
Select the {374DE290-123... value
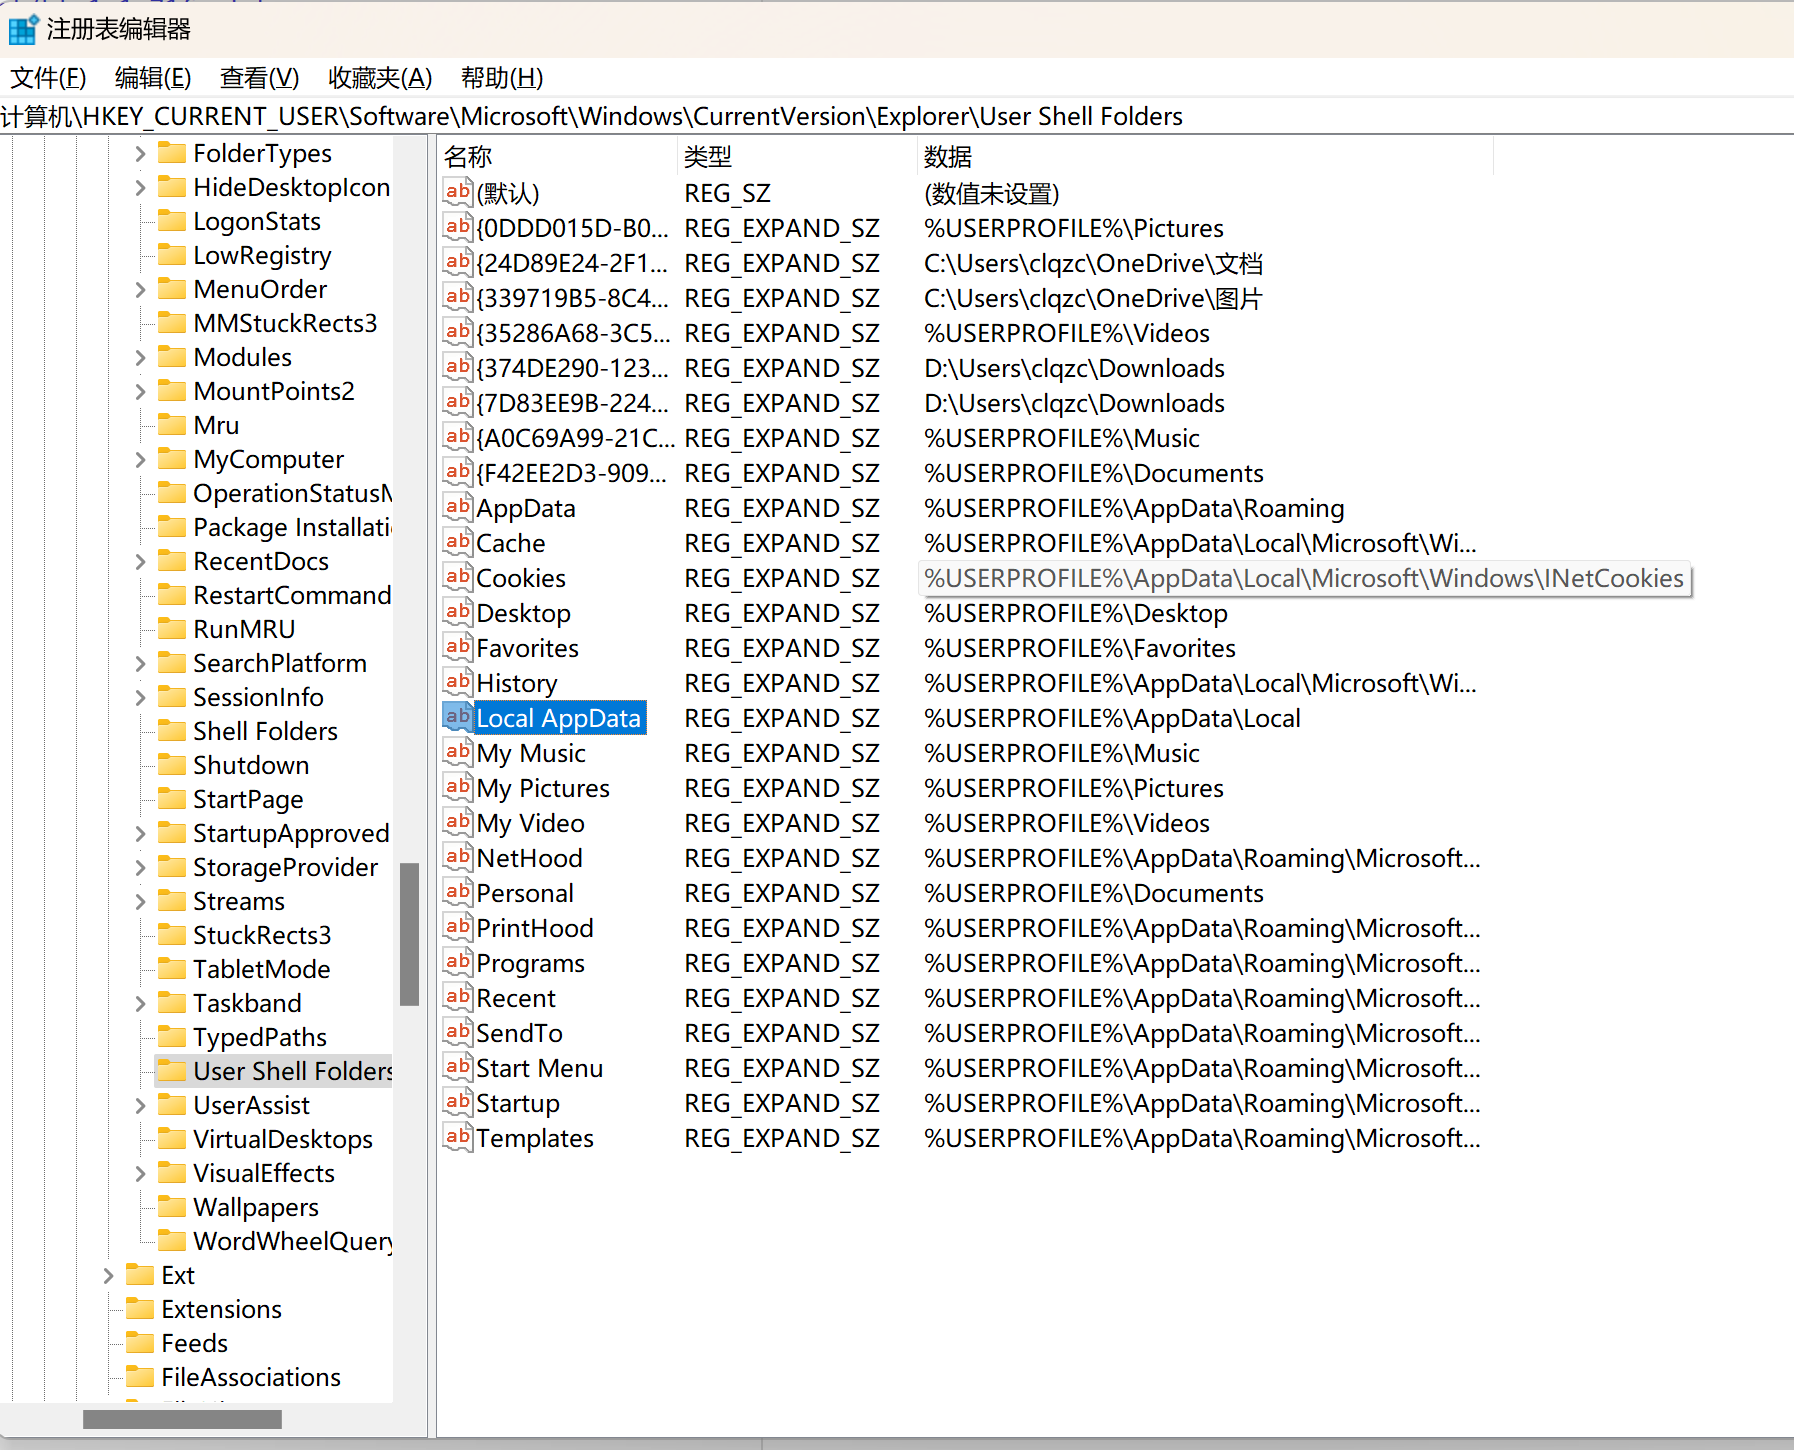point(572,368)
